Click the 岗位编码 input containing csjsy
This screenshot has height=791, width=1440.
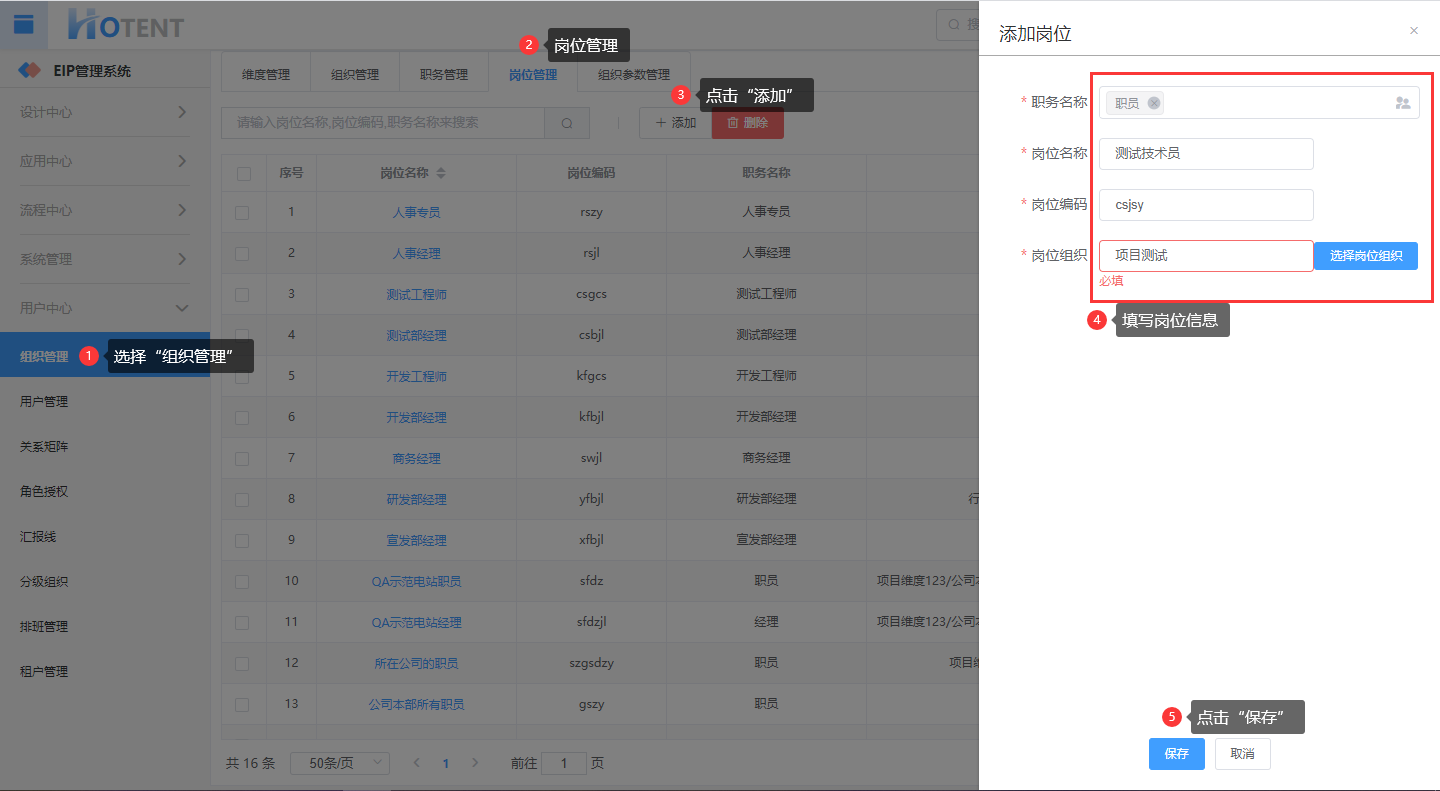click(1206, 205)
